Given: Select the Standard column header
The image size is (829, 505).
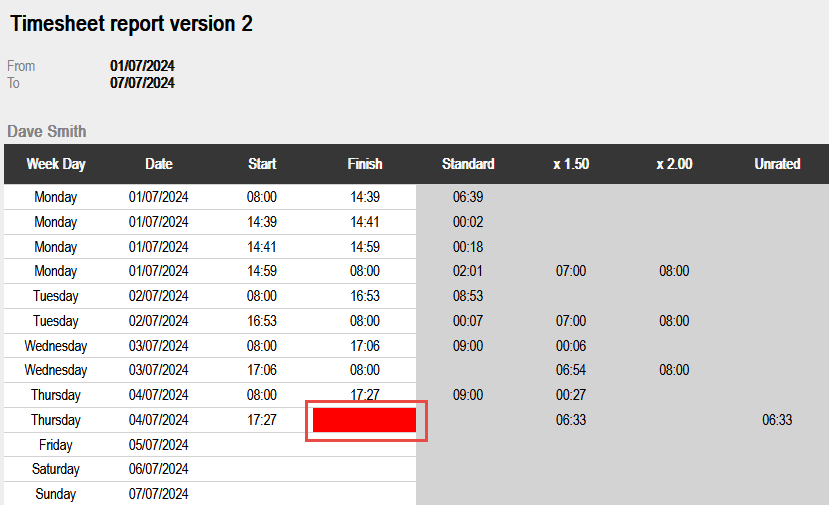Looking at the screenshot, I should tap(468, 164).
